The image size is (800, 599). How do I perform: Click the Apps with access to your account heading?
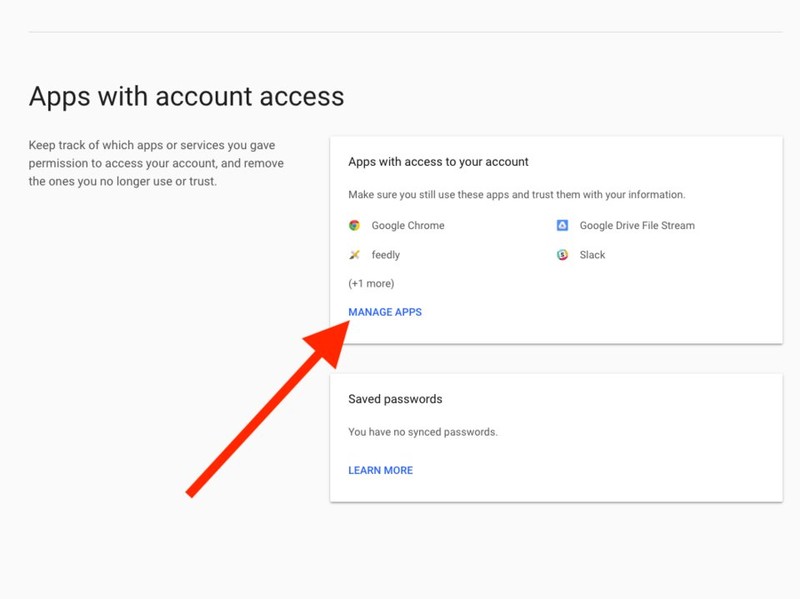click(x=438, y=162)
